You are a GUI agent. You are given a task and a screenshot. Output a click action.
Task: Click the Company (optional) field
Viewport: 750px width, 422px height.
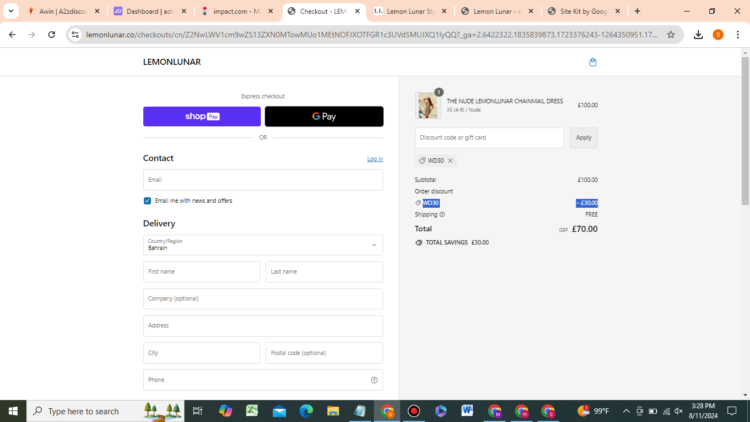point(263,299)
